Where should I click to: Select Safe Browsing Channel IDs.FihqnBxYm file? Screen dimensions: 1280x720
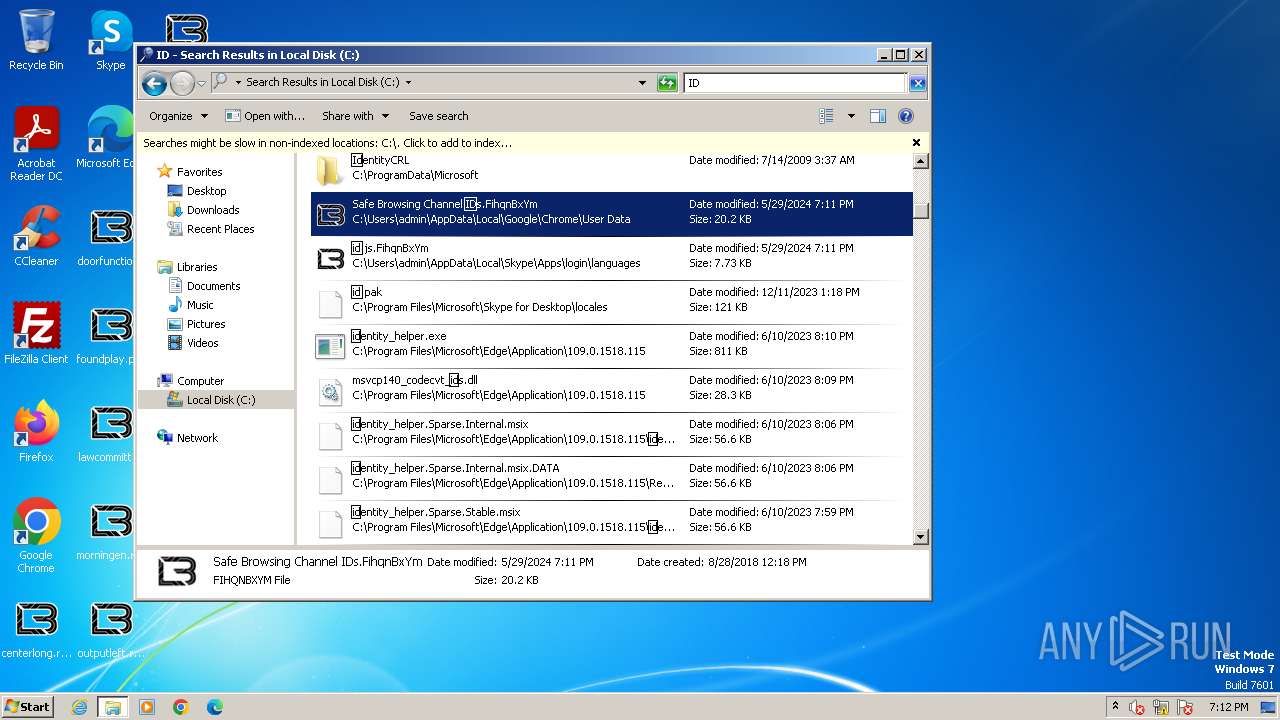click(x=611, y=214)
